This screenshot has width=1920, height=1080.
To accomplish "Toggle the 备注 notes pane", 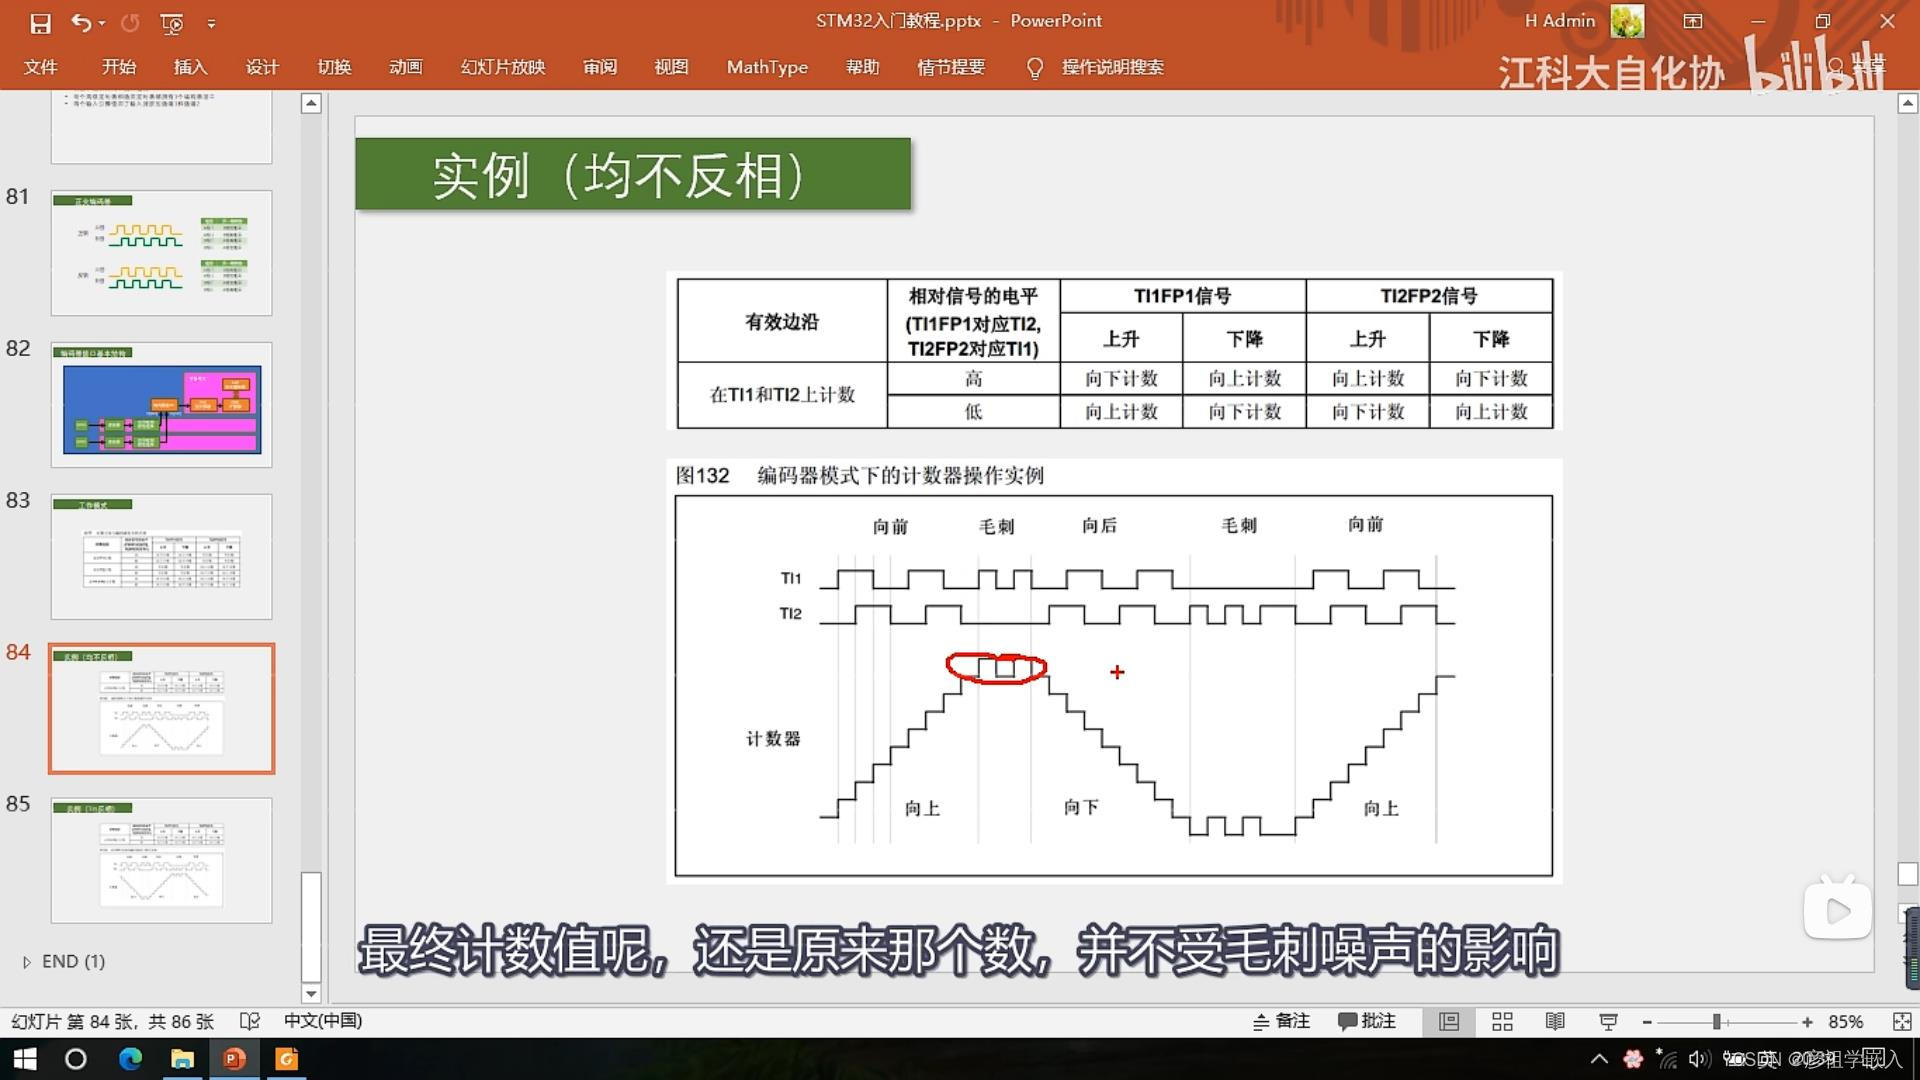I will pyautogui.click(x=1282, y=1021).
